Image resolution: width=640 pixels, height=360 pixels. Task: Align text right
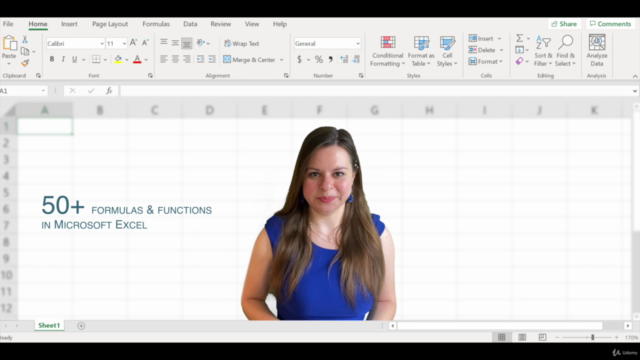click(187, 60)
